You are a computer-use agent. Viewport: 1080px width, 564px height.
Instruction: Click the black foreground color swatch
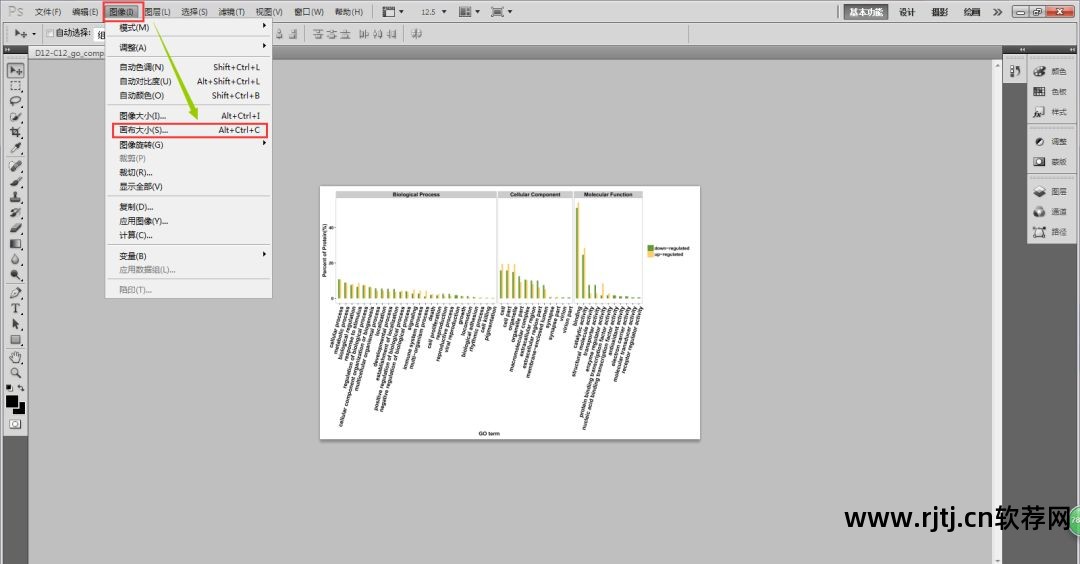click(x=13, y=401)
